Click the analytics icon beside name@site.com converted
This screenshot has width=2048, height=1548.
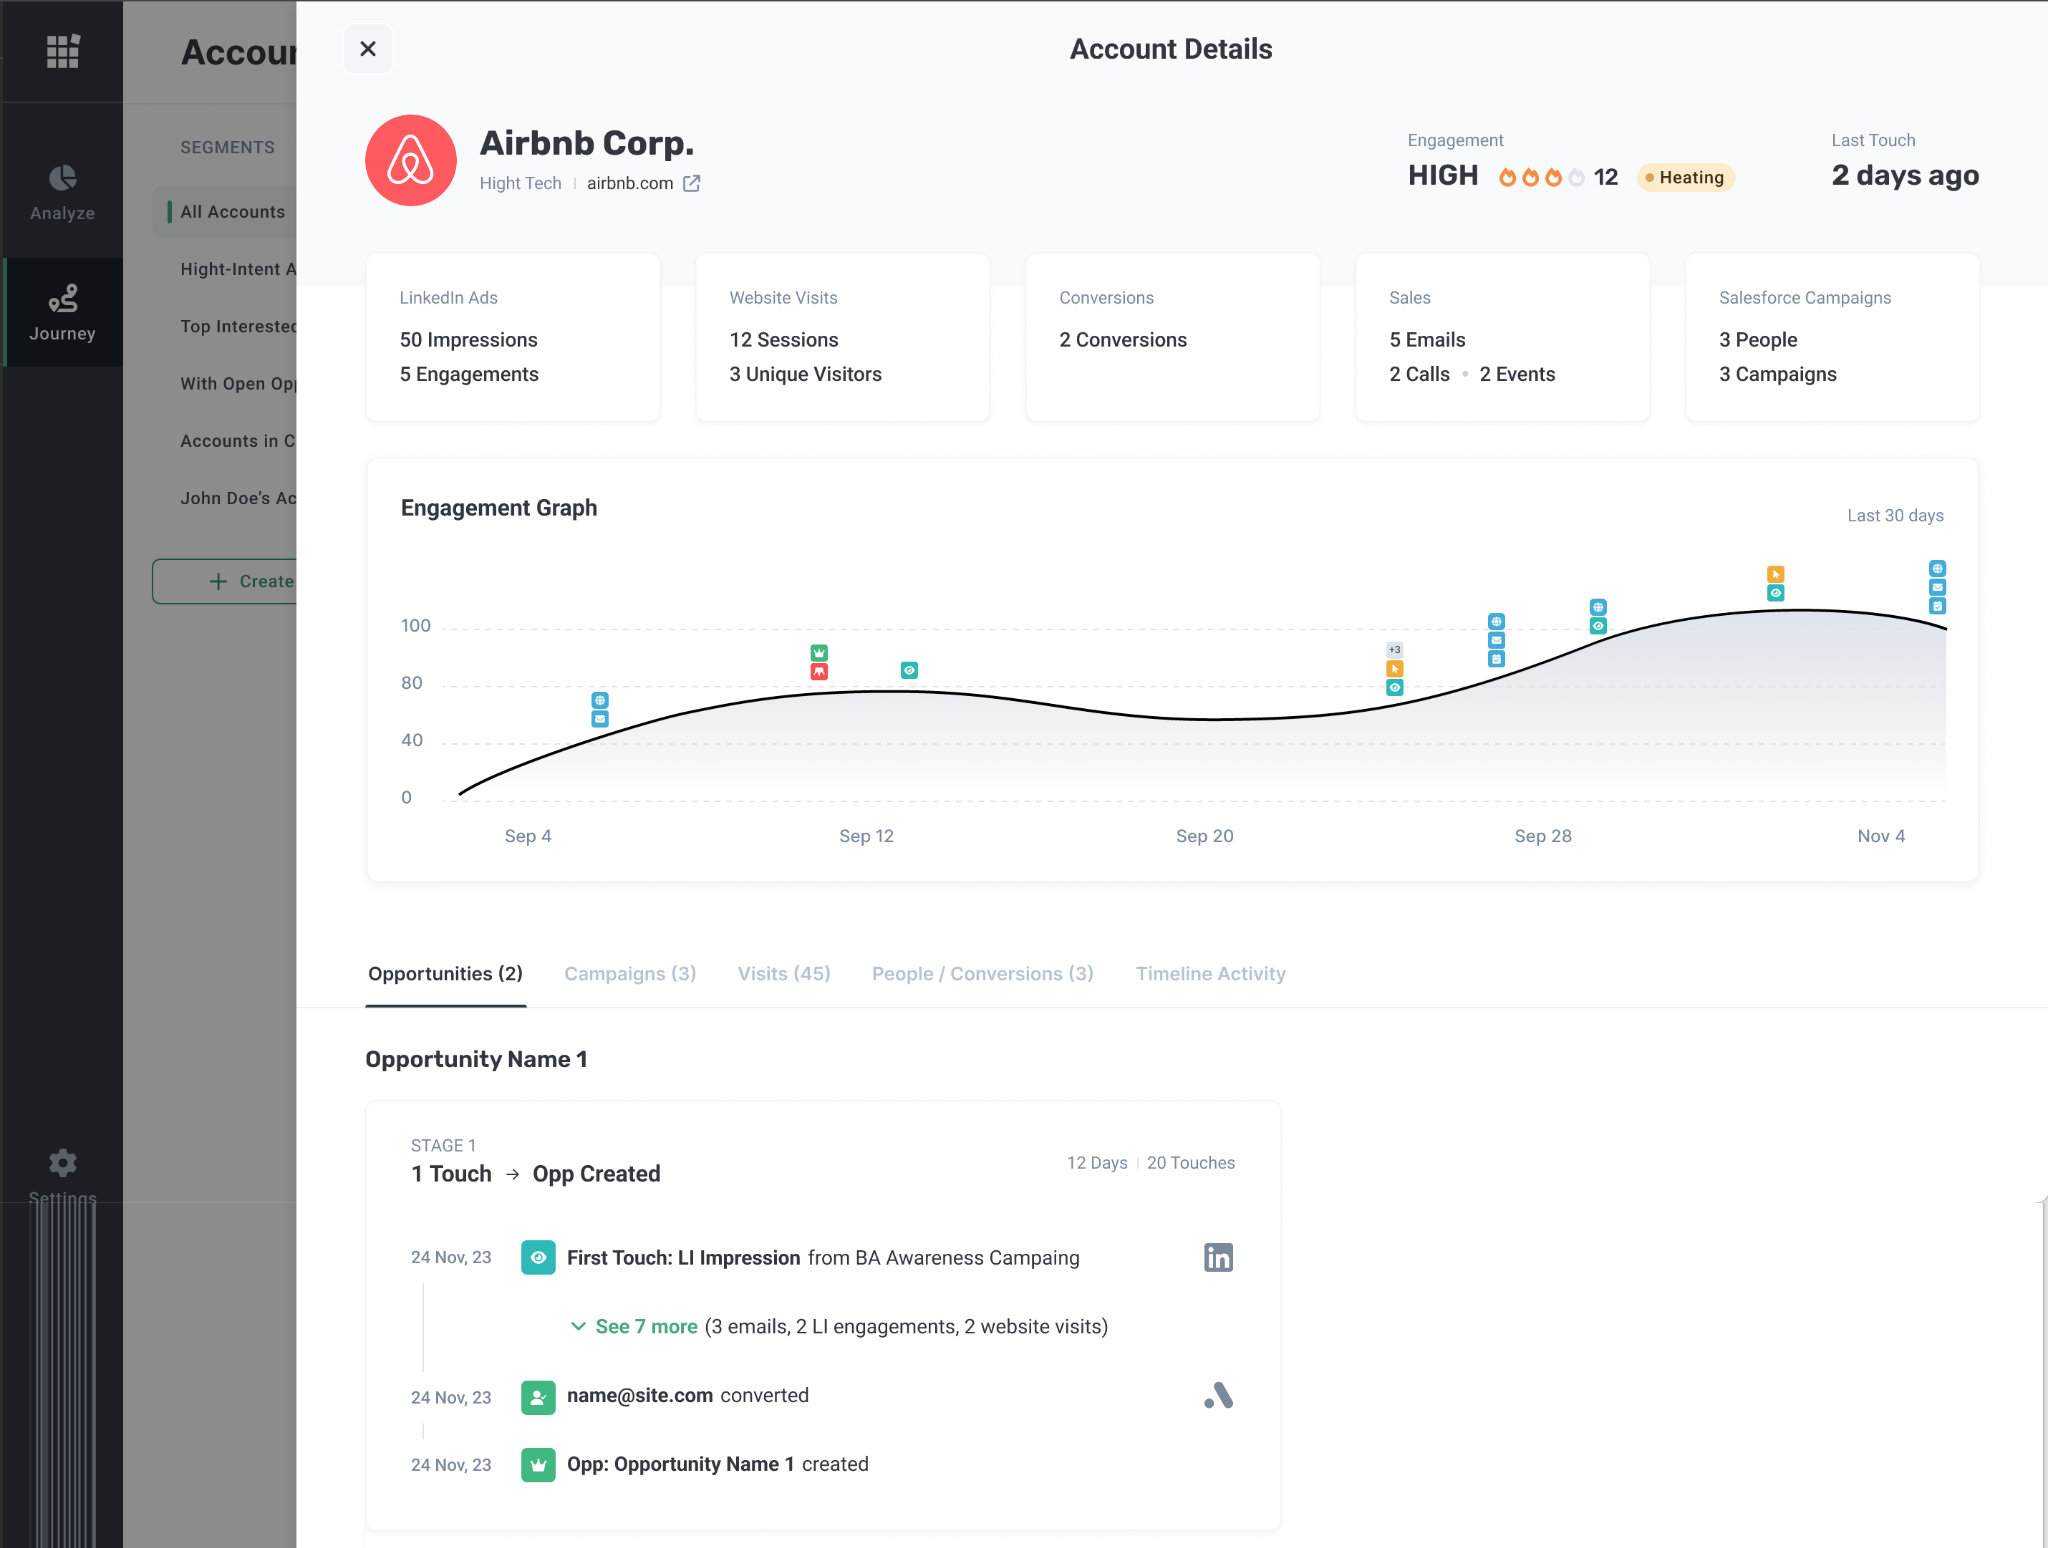click(x=1218, y=1396)
